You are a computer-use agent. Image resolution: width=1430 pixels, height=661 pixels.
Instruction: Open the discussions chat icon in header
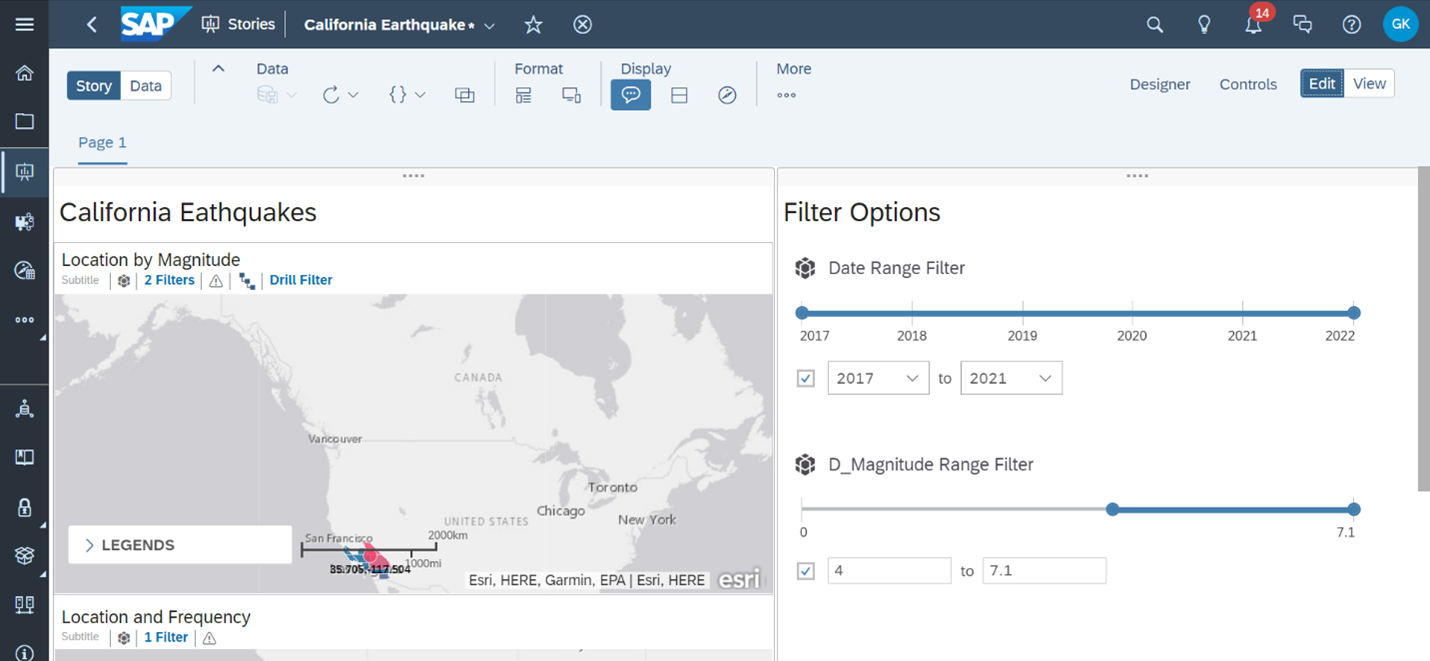pos(1302,25)
